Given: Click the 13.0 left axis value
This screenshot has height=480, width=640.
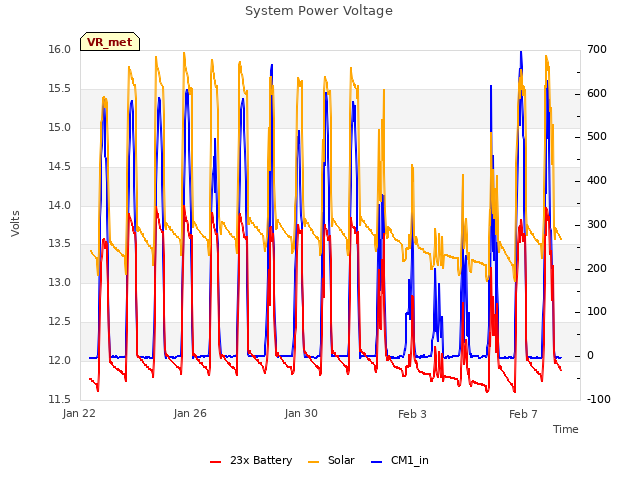Looking at the screenshot, I should coord(60,282).
